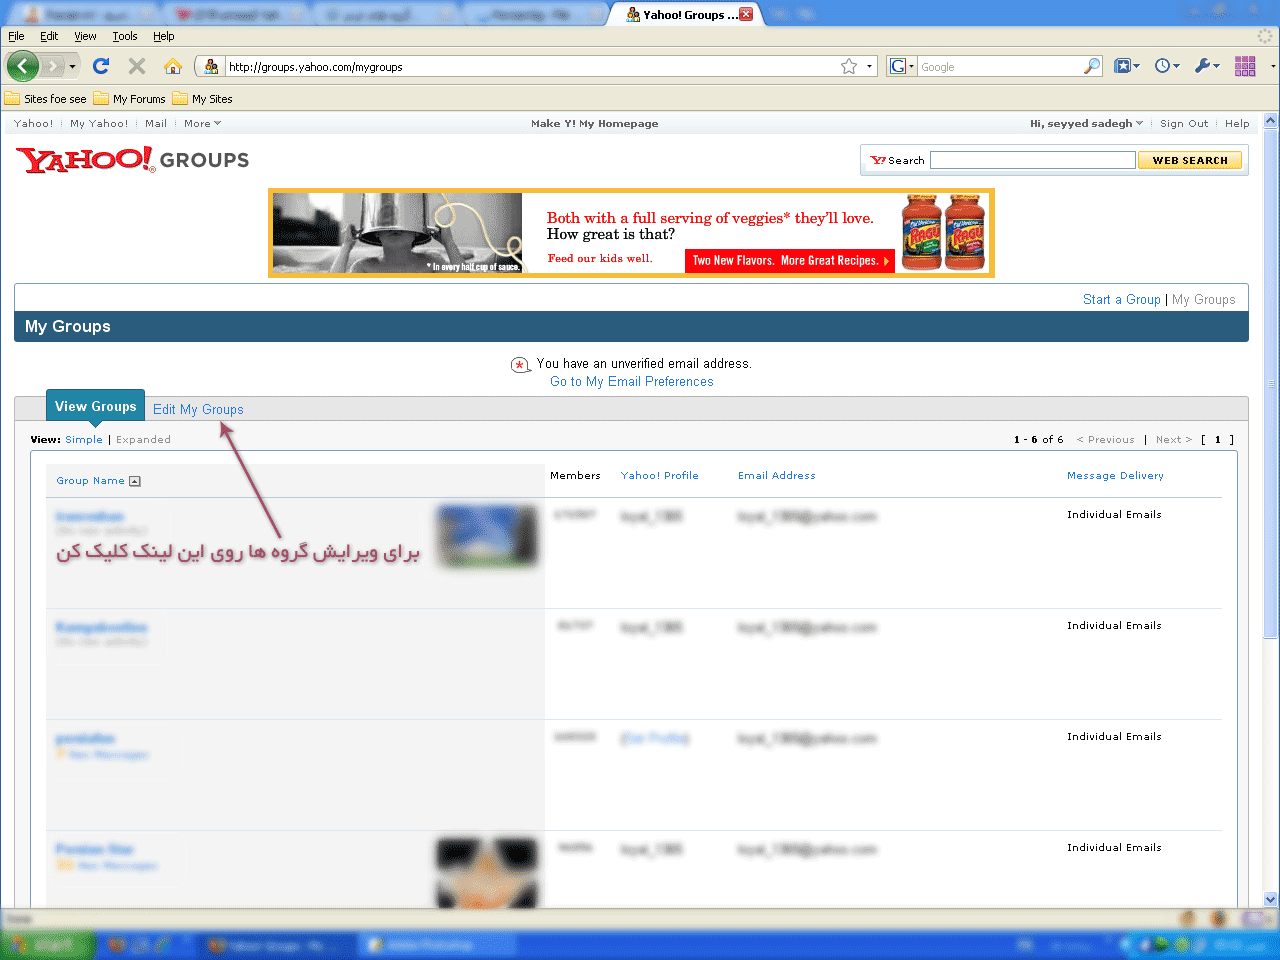Switch to the Edit My Groups tab
The image size is (1280, 960).
pyautogui.click(x=198, y=409)
